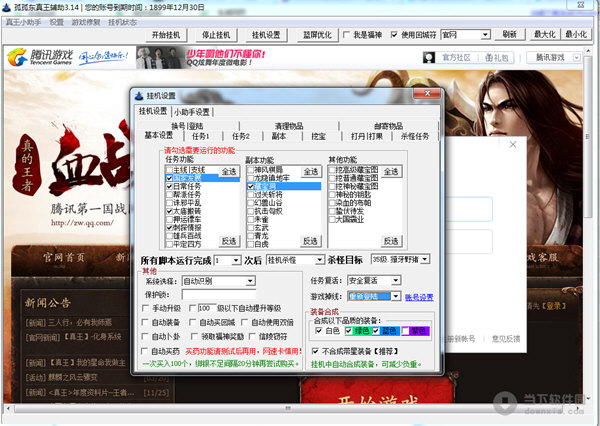Click 反选 in the 副本功能 list
The height and width of the screenshot is (426, 600).
click(x=310, y=241)
